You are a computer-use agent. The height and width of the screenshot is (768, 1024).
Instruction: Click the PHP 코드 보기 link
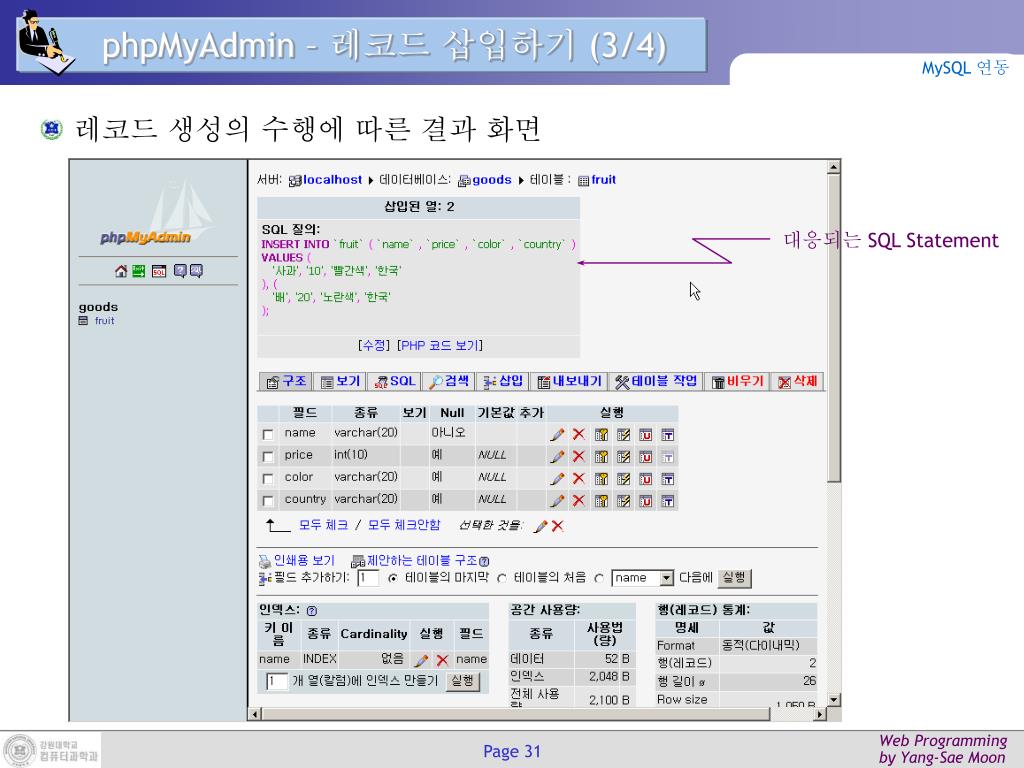(440, 345)
